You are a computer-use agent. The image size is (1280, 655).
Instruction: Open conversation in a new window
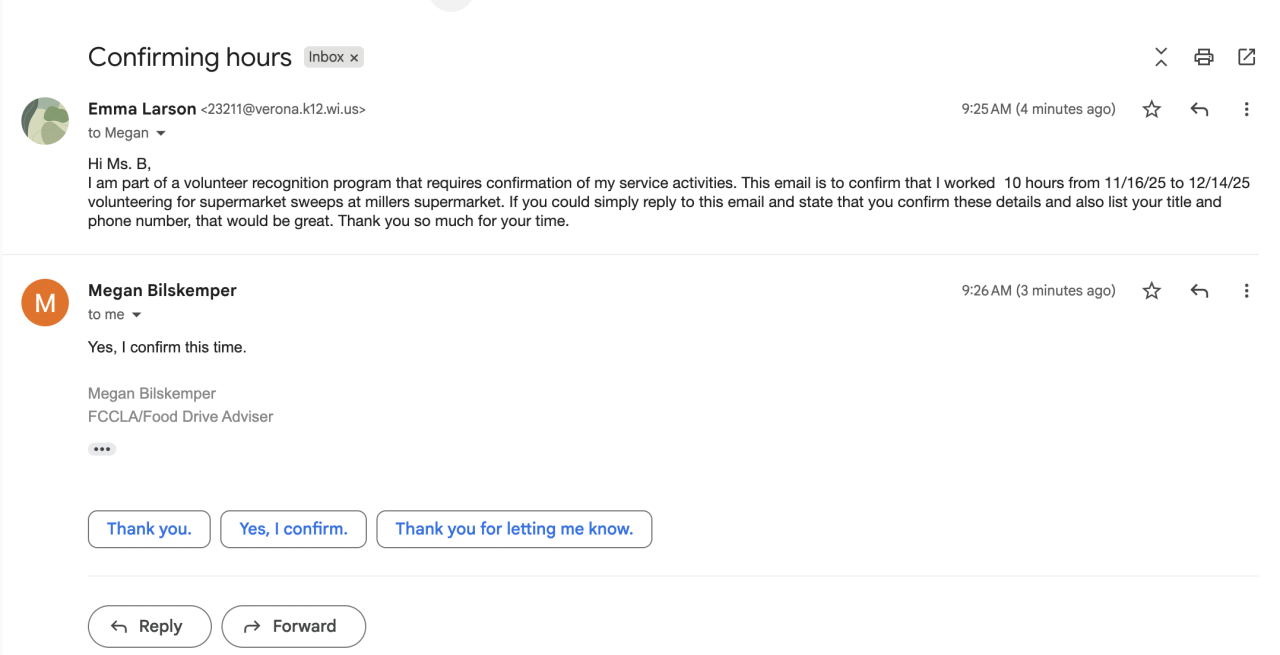(x=1246, y=57)
